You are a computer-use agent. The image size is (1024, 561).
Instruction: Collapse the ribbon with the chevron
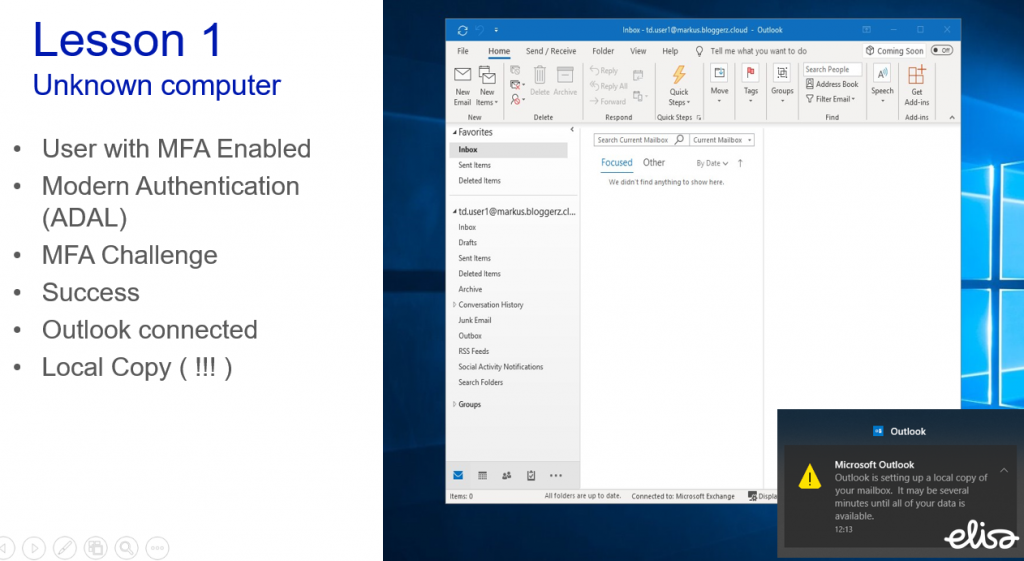[x=952, y=118]
